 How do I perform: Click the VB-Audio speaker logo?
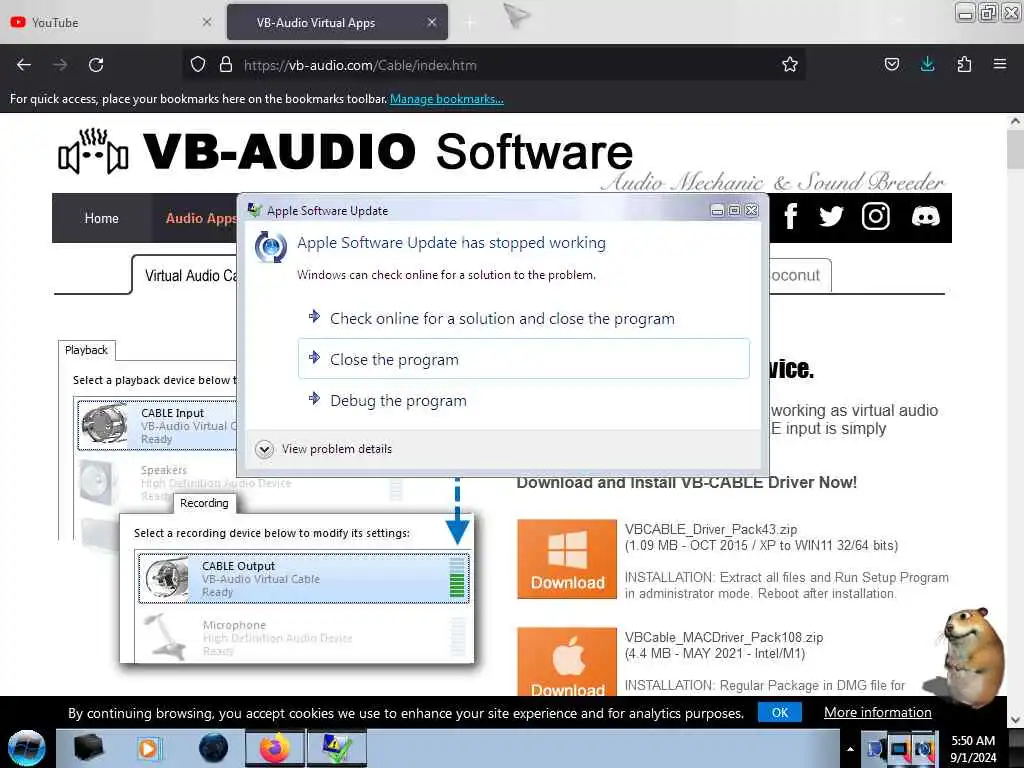tap(93, 152)
